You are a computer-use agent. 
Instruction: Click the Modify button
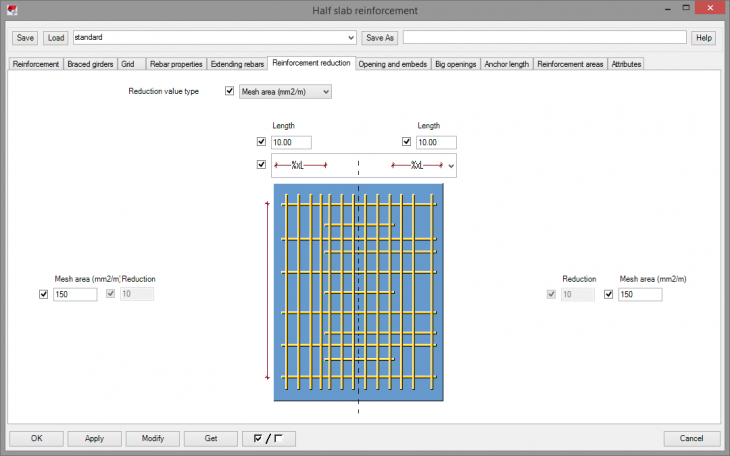coord(153,438)
